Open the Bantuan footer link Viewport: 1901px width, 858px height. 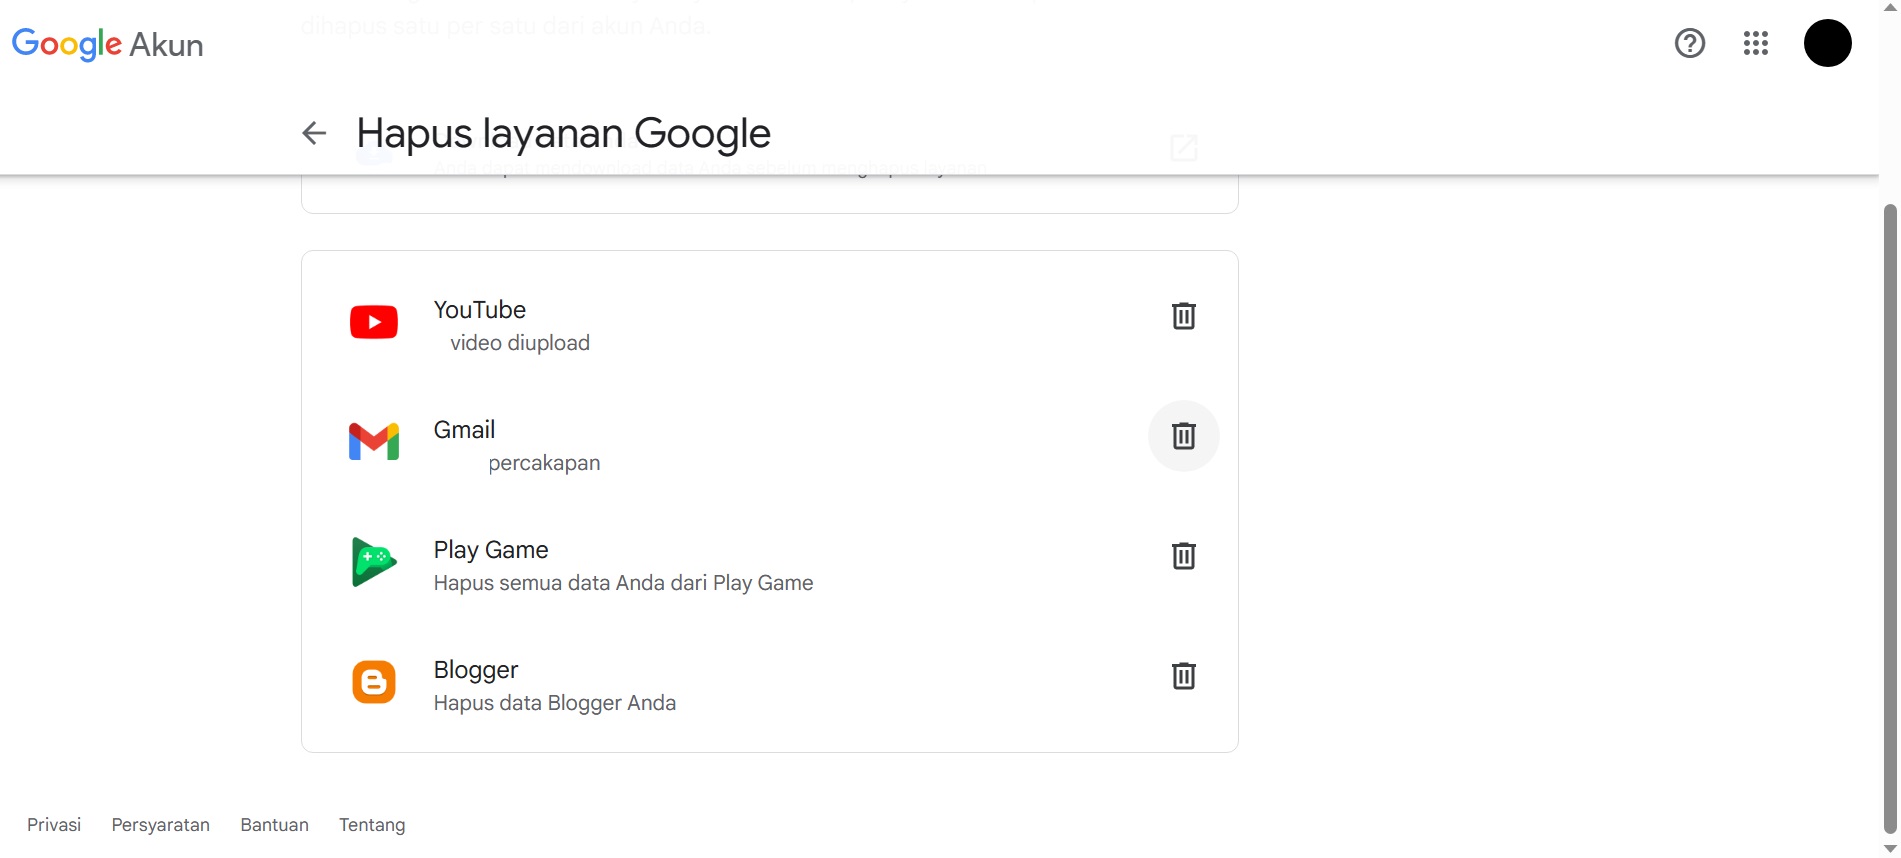pyautogui.click(x=274, y=825)
